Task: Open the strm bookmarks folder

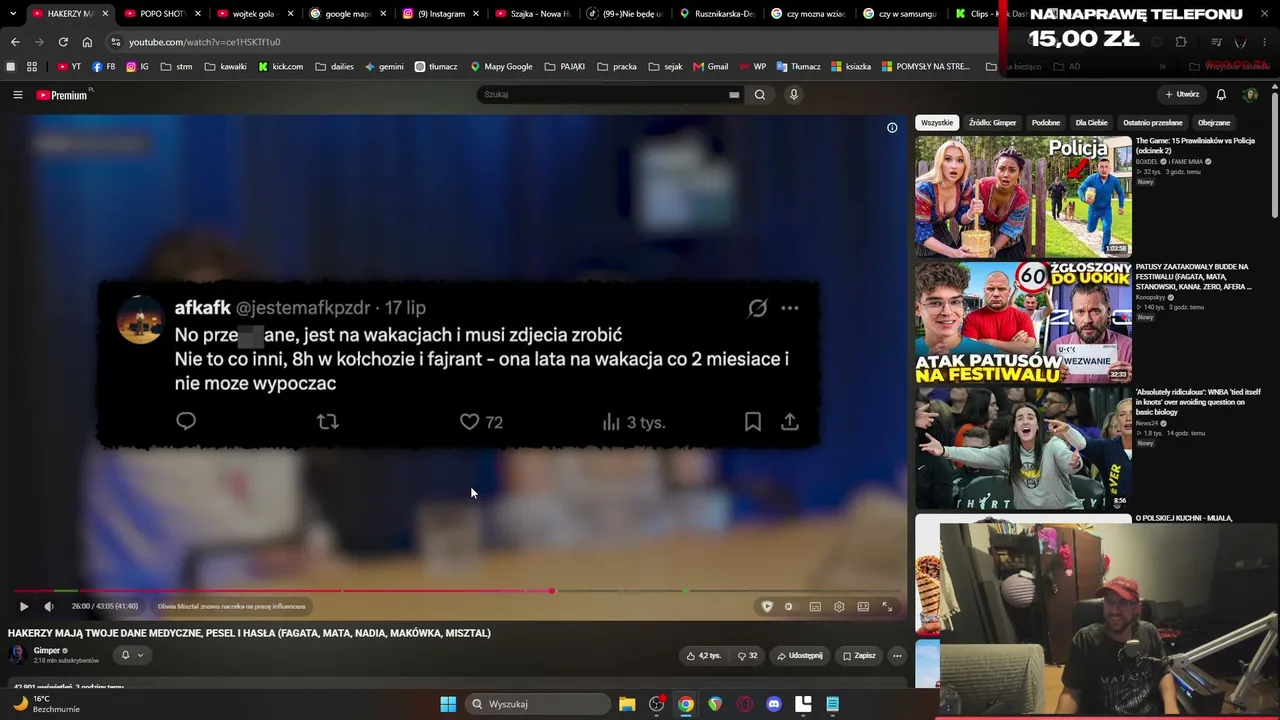Action: (x=176, y=67)
